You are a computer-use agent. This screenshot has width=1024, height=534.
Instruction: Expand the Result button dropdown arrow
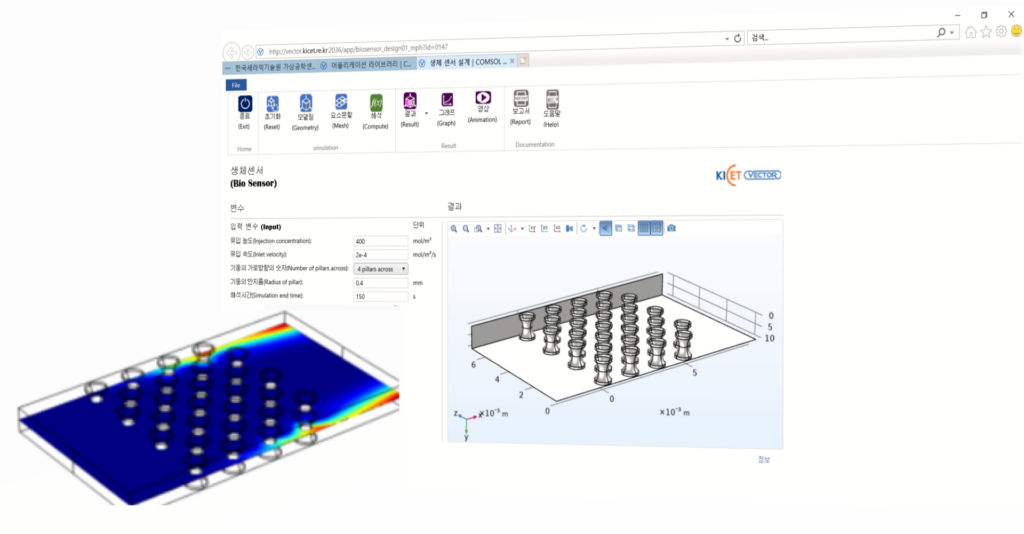click(426, 113)
